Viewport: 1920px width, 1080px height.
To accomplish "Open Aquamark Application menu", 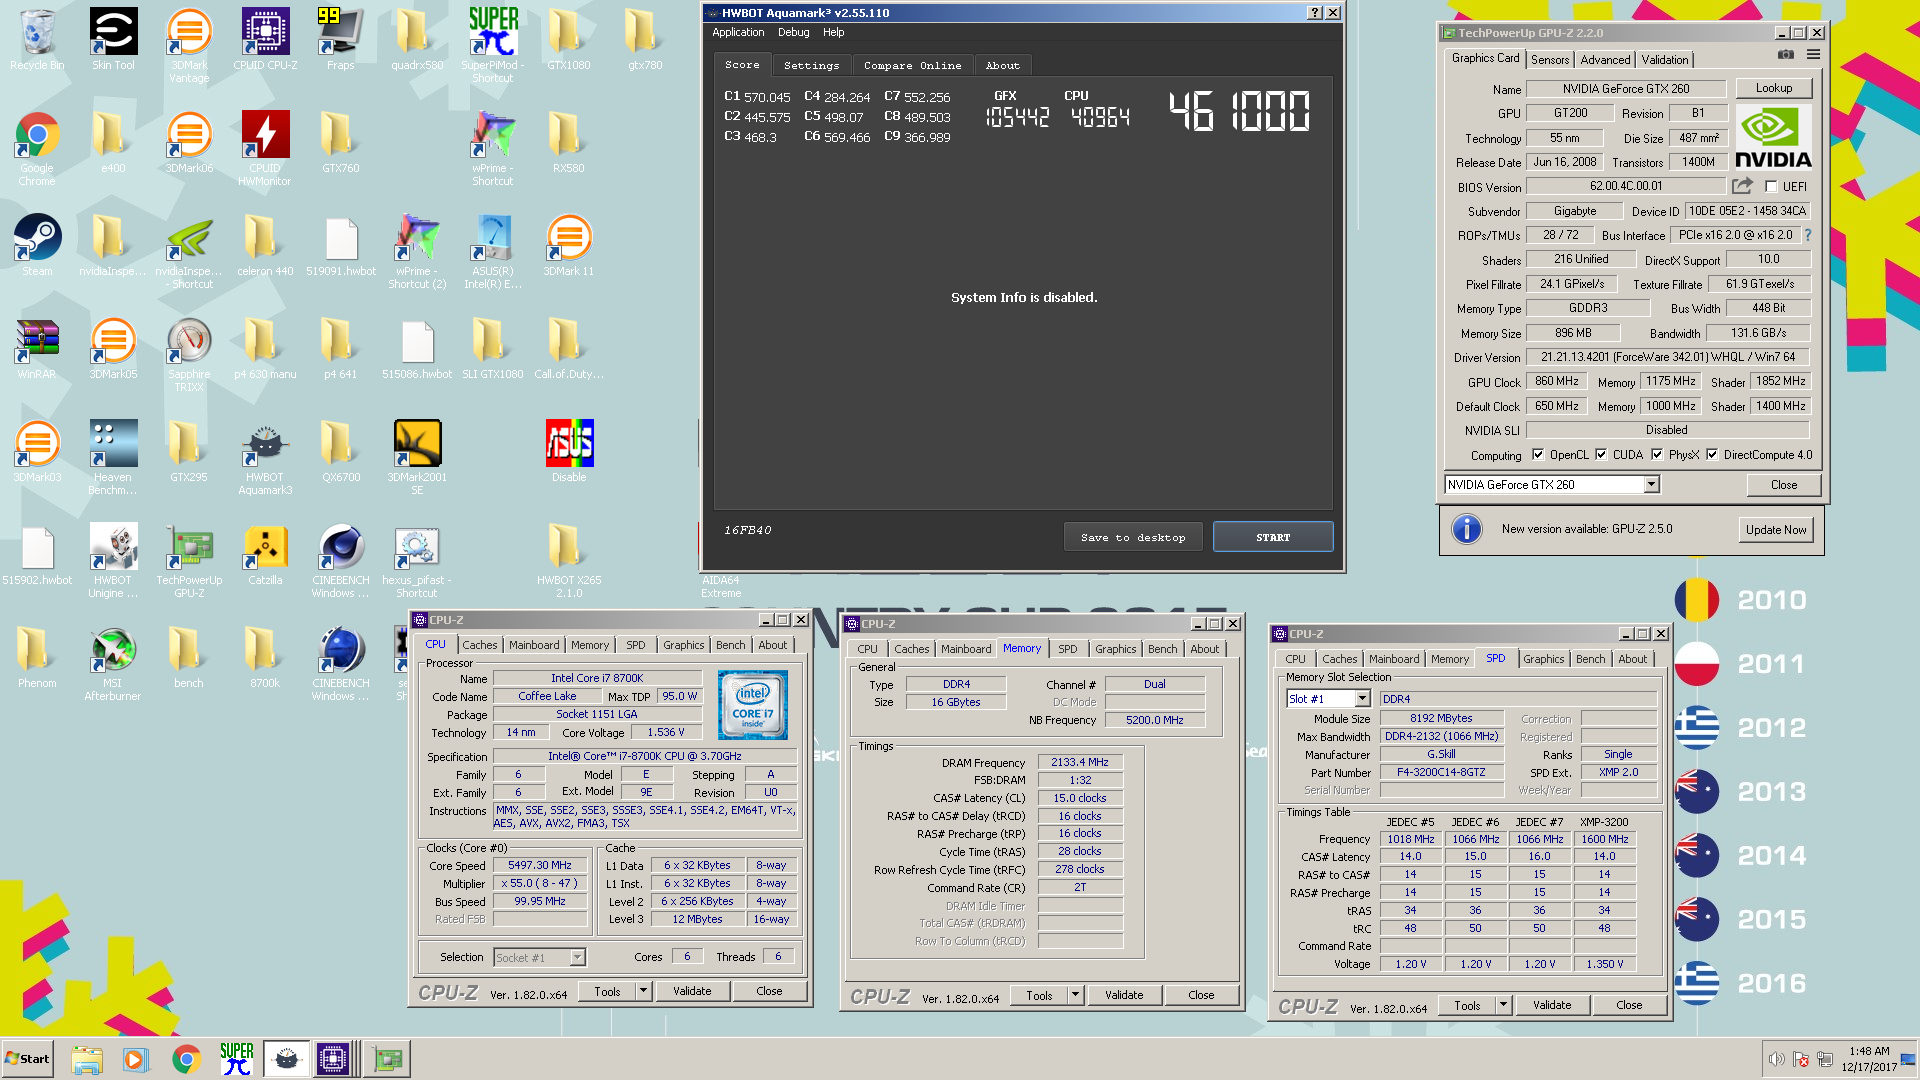I will click(x=738, y=32).
